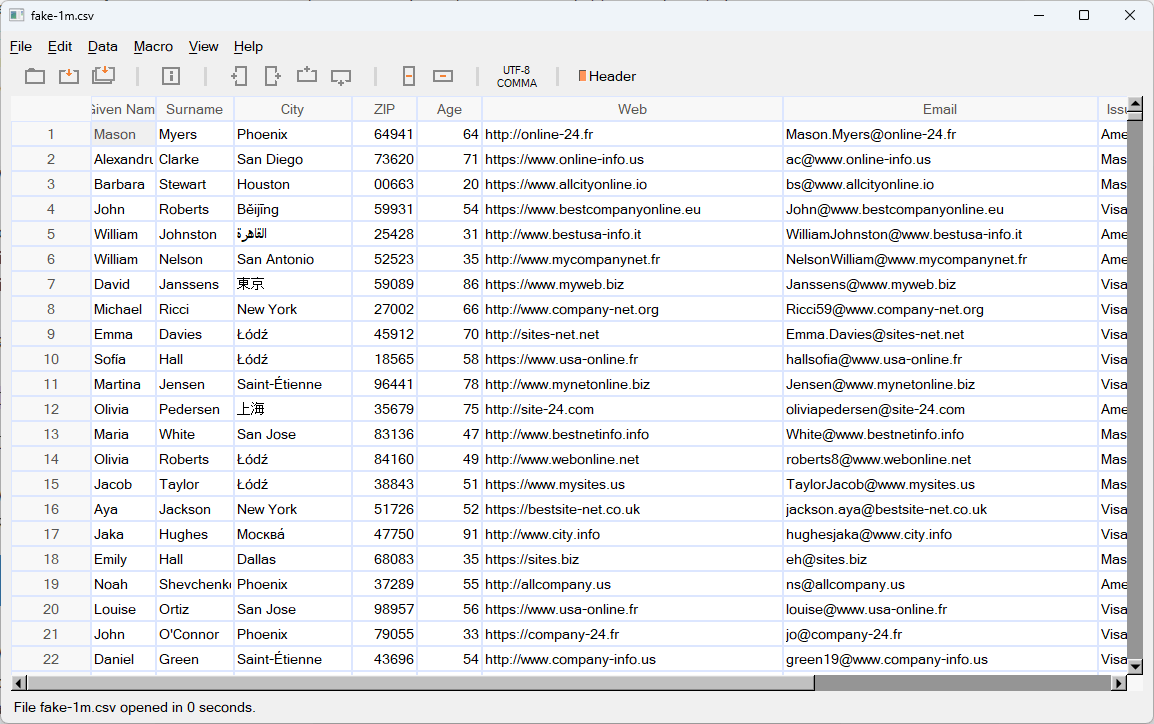Insert a row above using toolbar
Viewport: 1154px width, 724px height.
coord(307,76)
